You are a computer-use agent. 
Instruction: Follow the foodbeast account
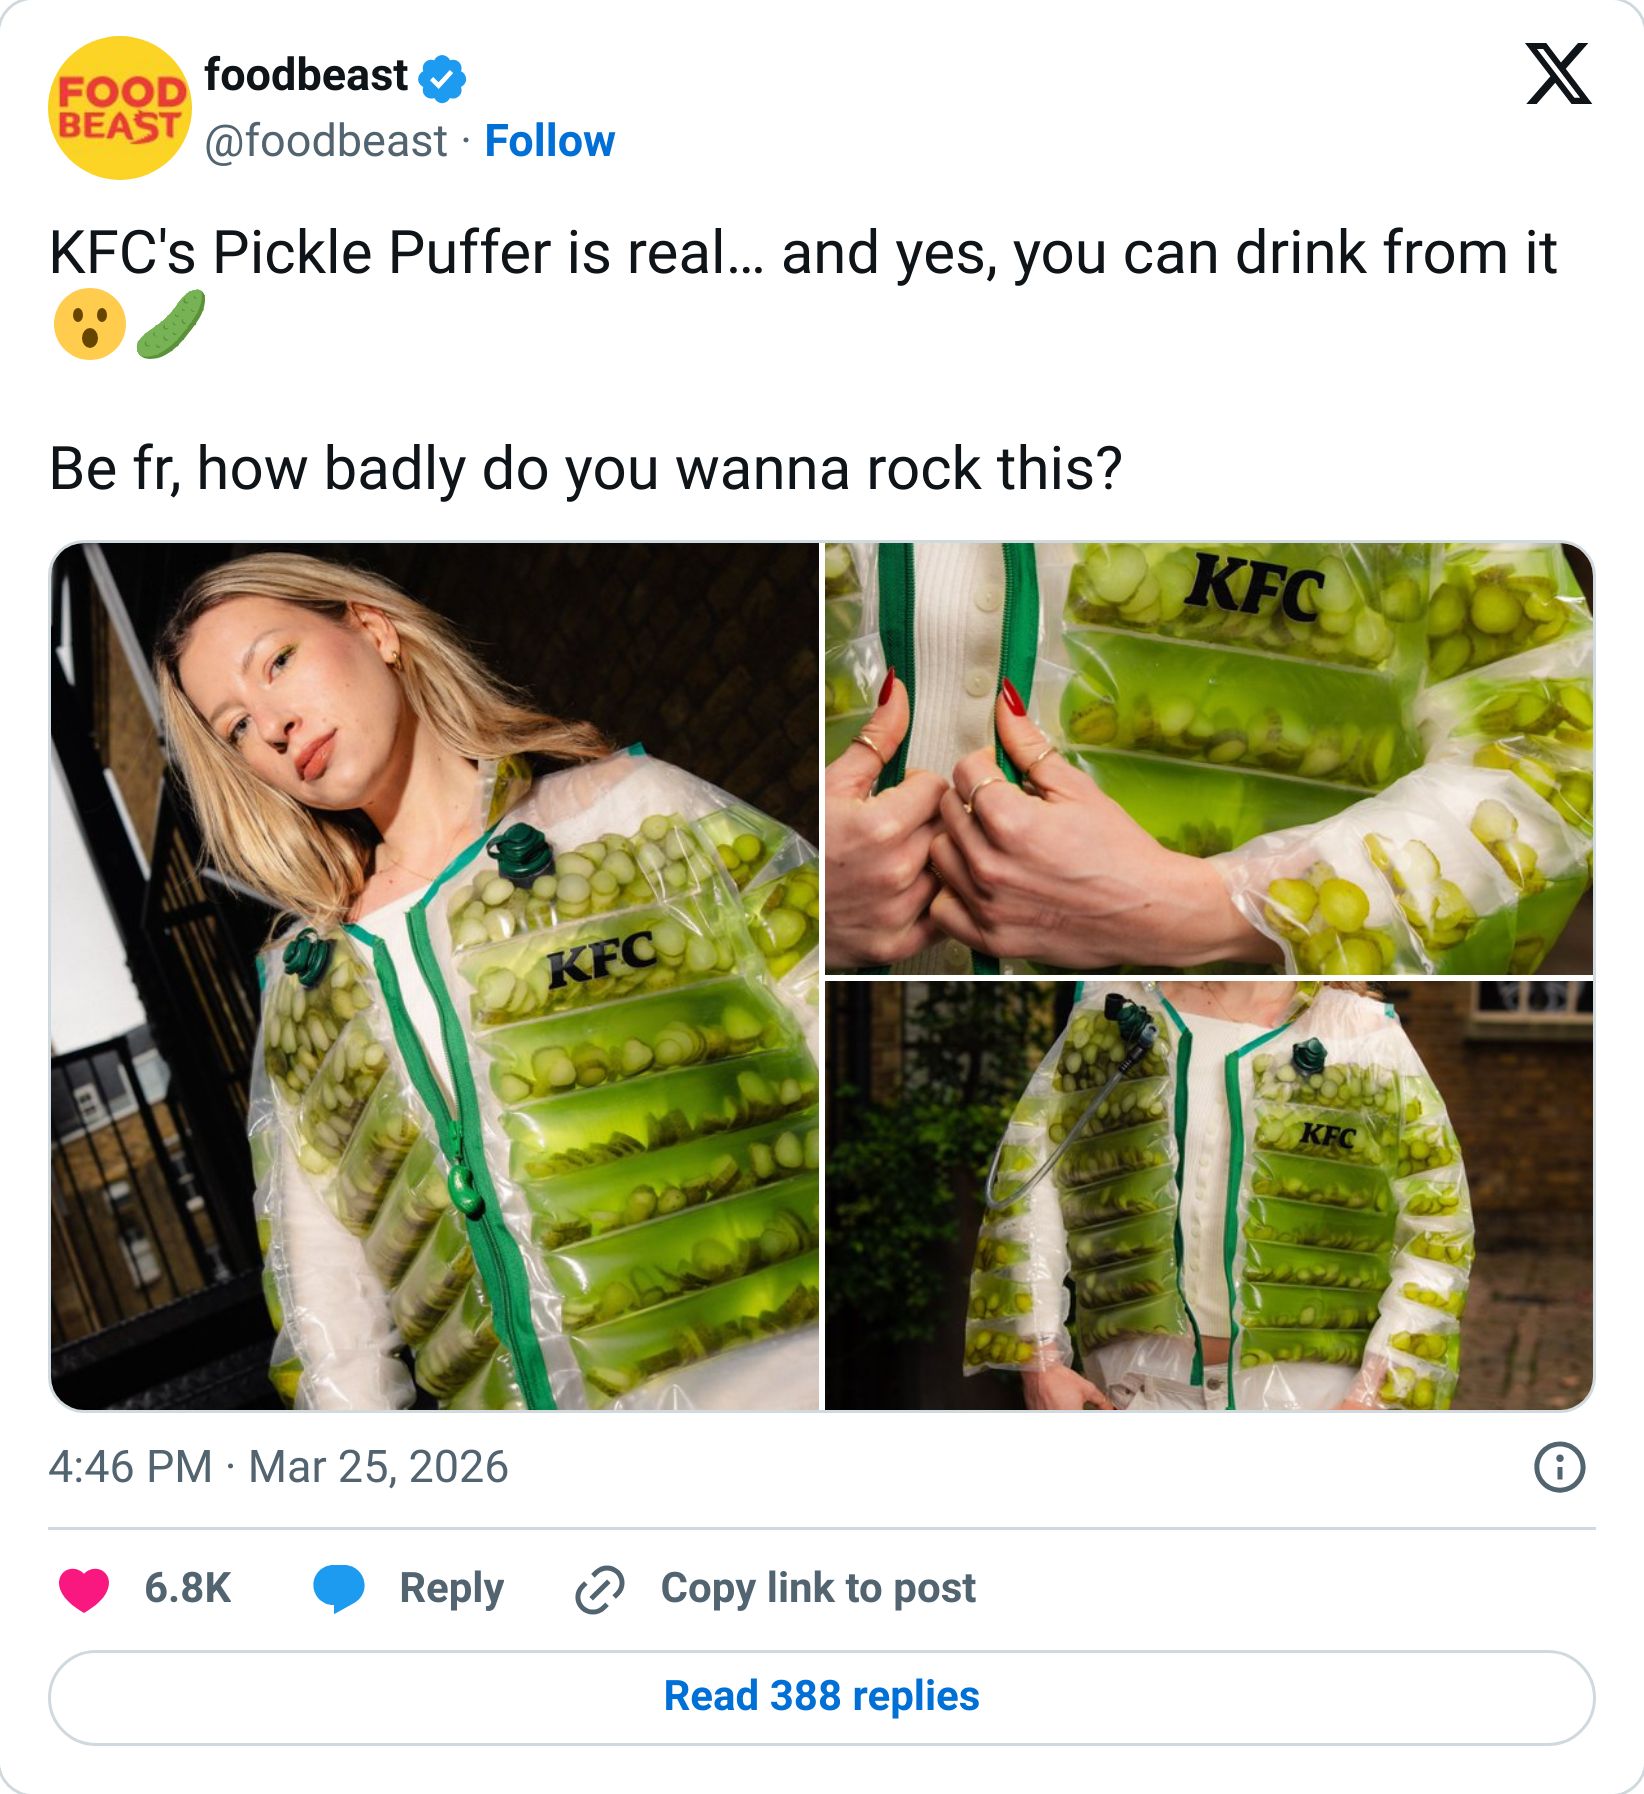click(549, 141)
